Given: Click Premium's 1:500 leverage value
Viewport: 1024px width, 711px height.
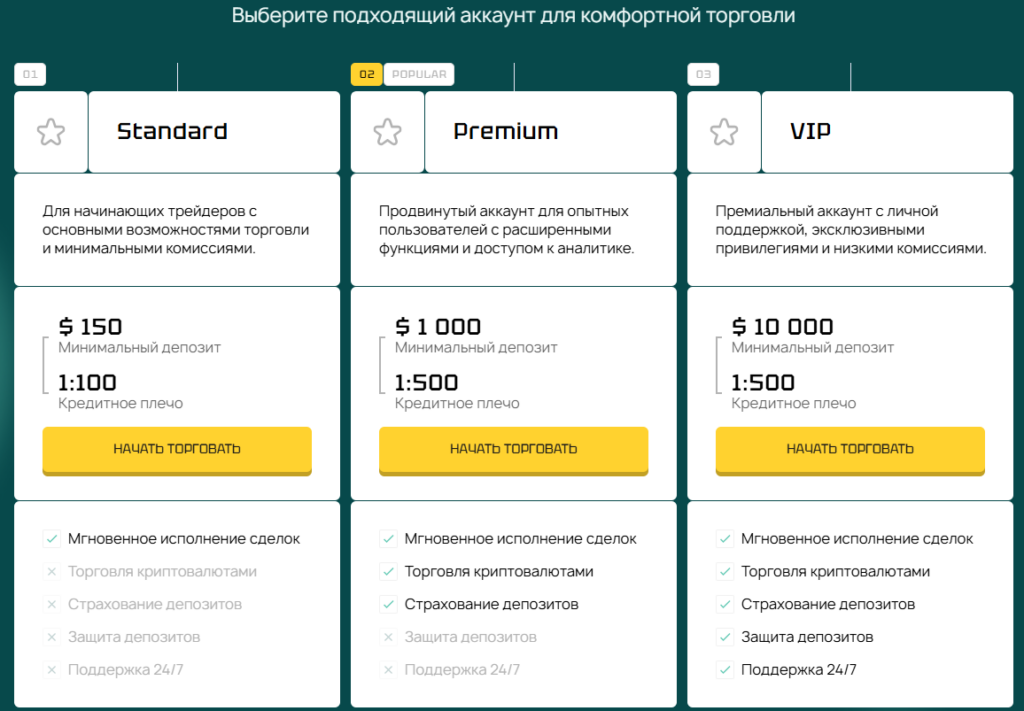Looking at the screenshot, I should pos(427,382).
